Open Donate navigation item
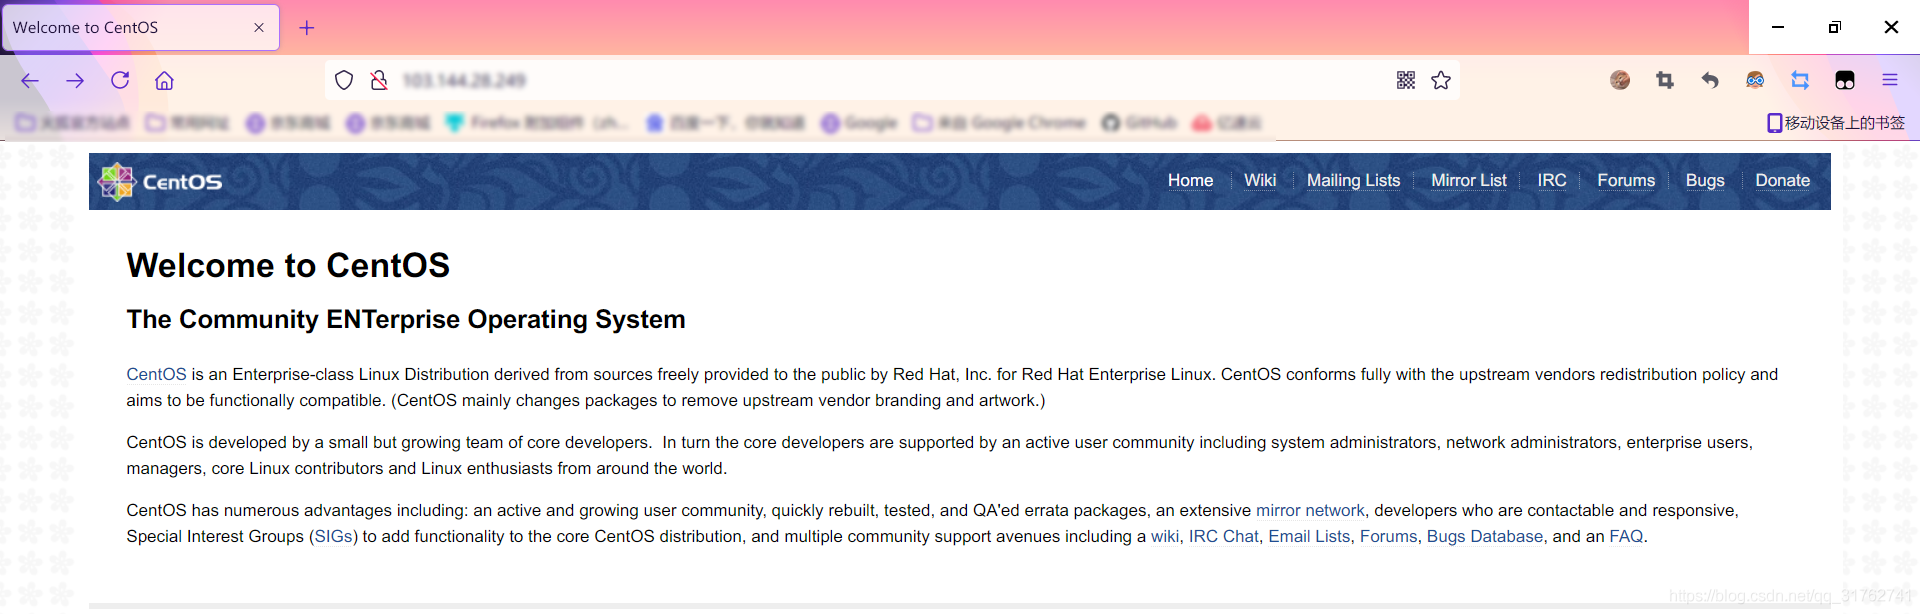Screen dimensions: 1920x614 [1783, 181]
